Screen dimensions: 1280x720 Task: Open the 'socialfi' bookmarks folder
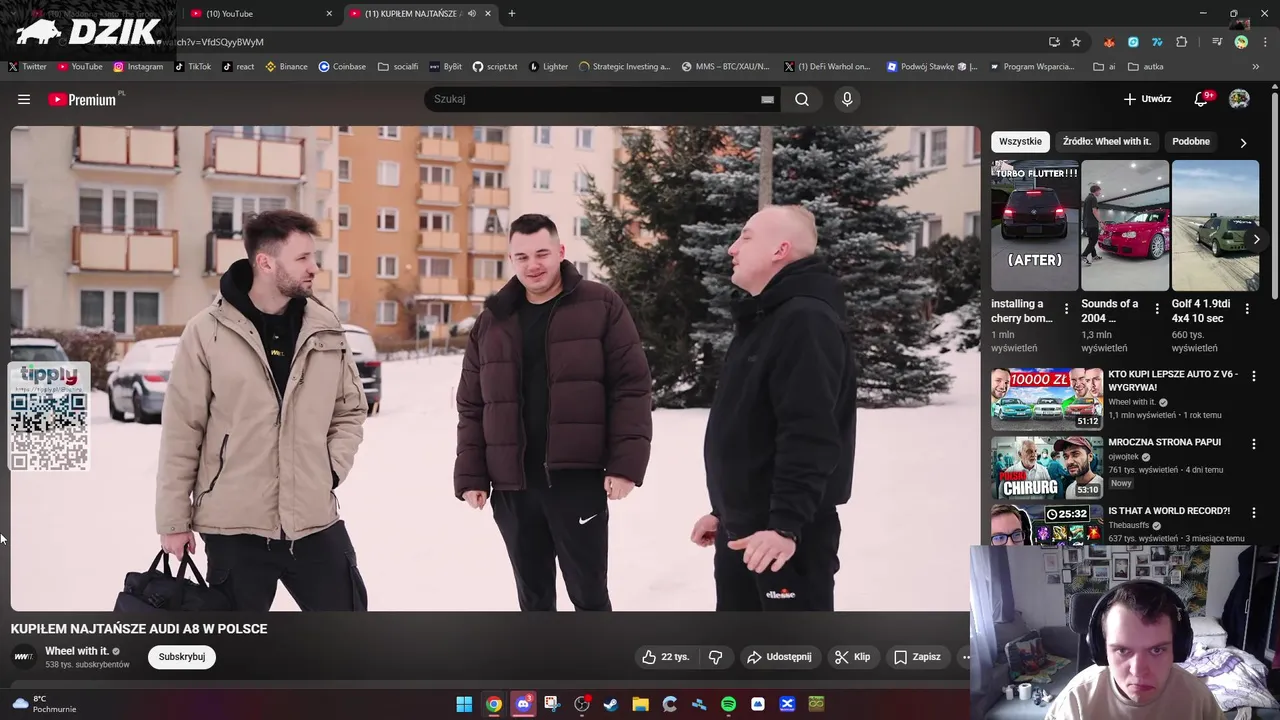tap(398, 67)
